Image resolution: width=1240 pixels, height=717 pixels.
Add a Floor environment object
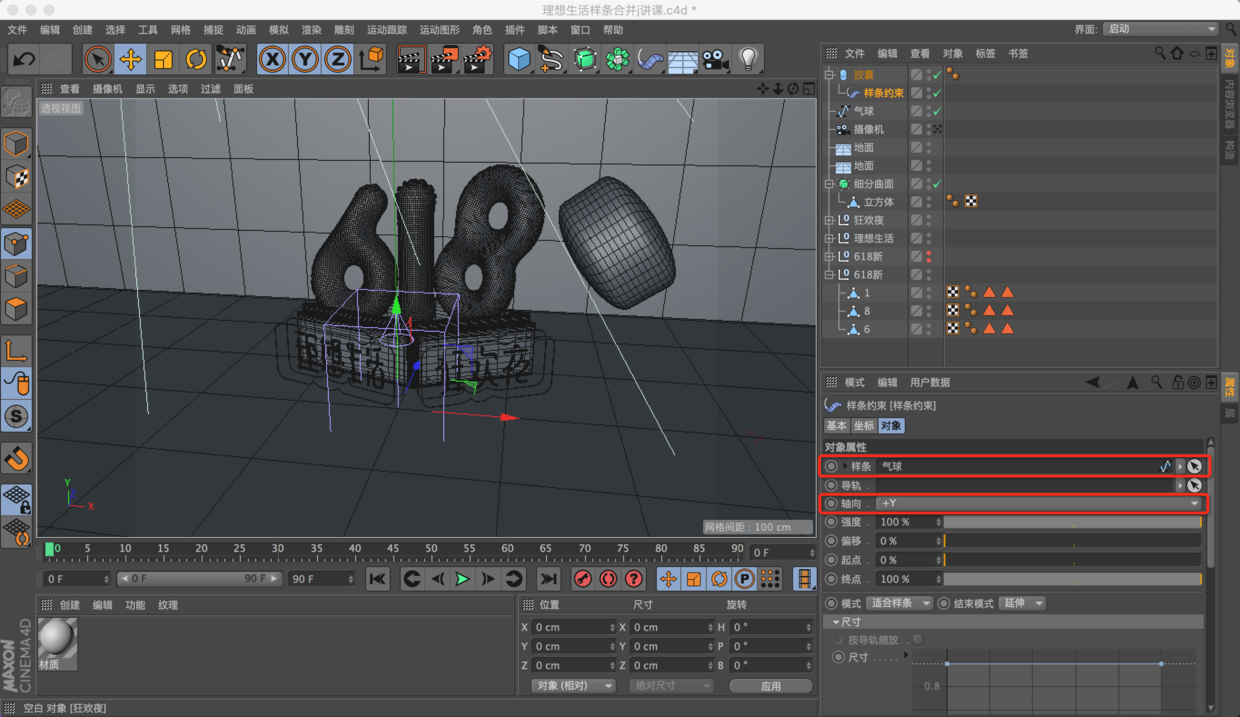point(683,59)
